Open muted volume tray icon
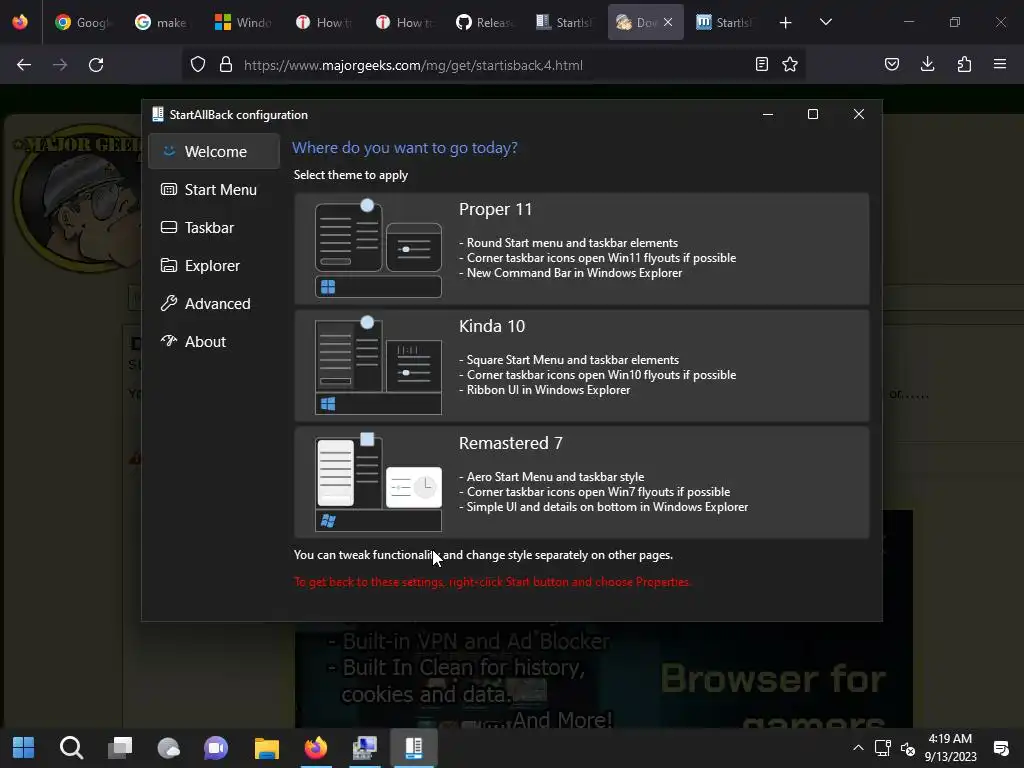Image resolution: width=1024 pixels, height=768 pixels. (907, 748)
